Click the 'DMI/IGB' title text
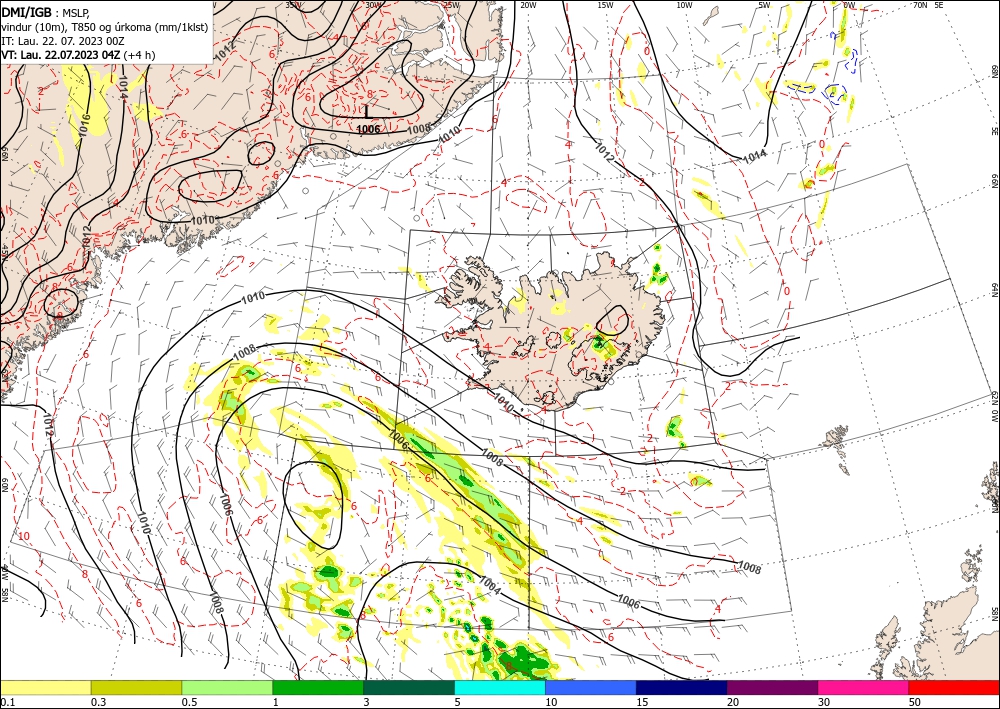The image size is (1000, 709). 27,11
